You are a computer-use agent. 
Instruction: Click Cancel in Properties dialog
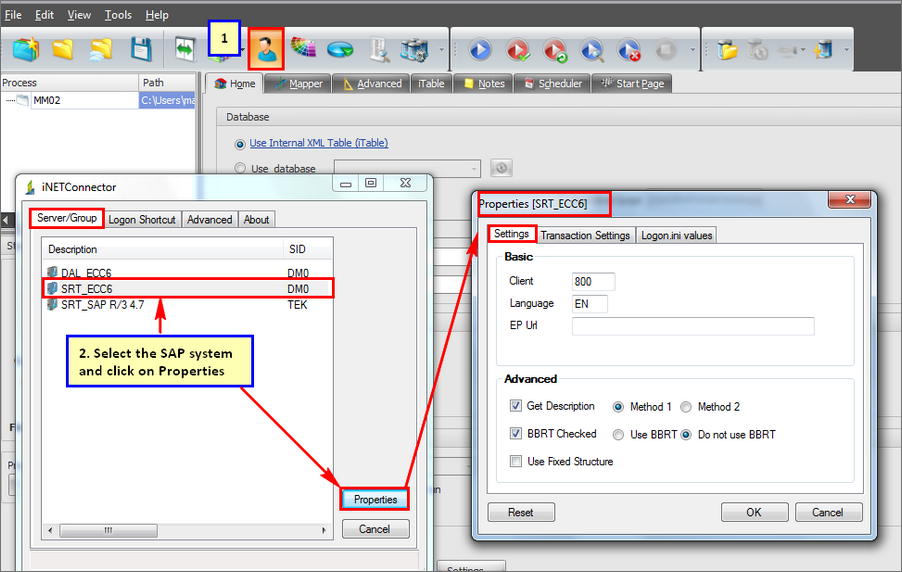[x=828, y=512]
